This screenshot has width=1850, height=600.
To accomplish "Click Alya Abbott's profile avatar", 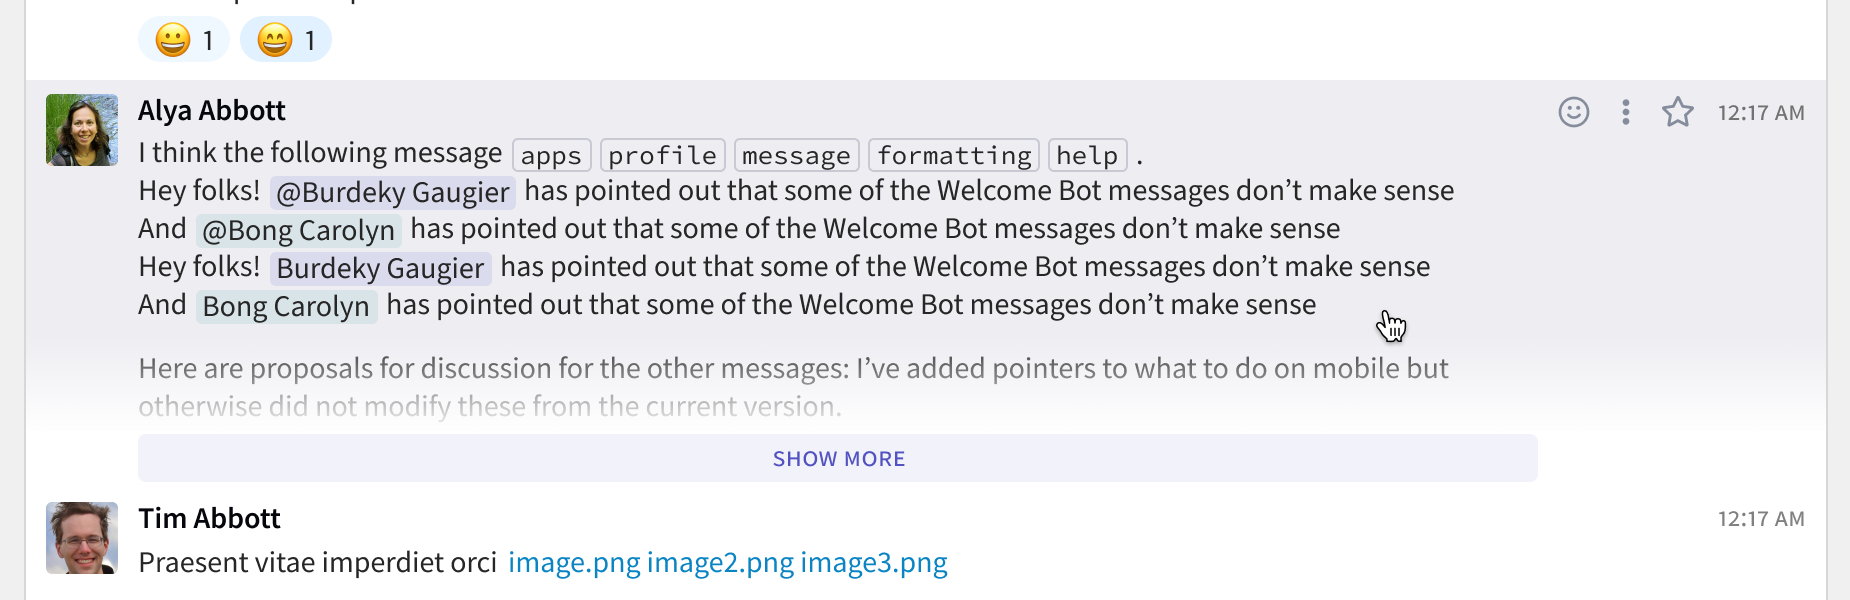I will (x=81, y=130).
